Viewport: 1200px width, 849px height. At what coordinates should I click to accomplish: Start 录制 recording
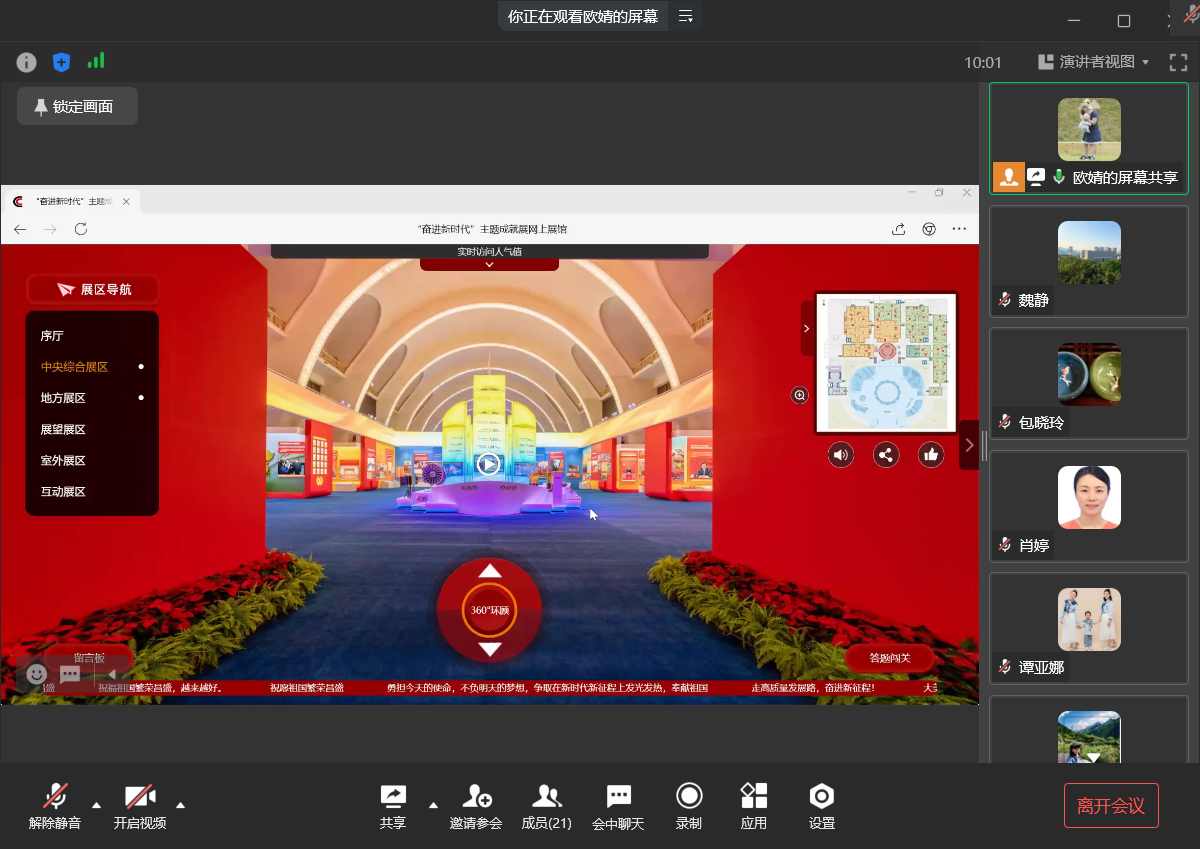pos(688,806)
